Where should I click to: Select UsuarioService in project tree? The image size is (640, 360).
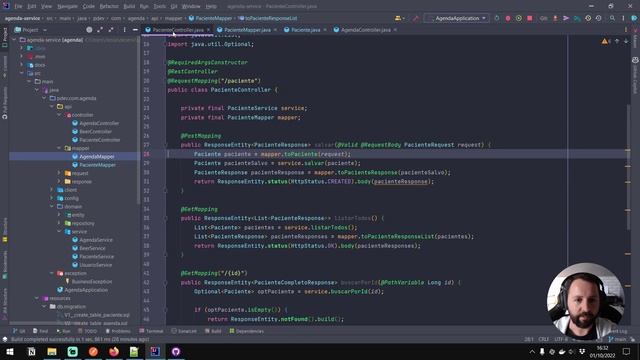pyautogui.click(x=96, y=265)
